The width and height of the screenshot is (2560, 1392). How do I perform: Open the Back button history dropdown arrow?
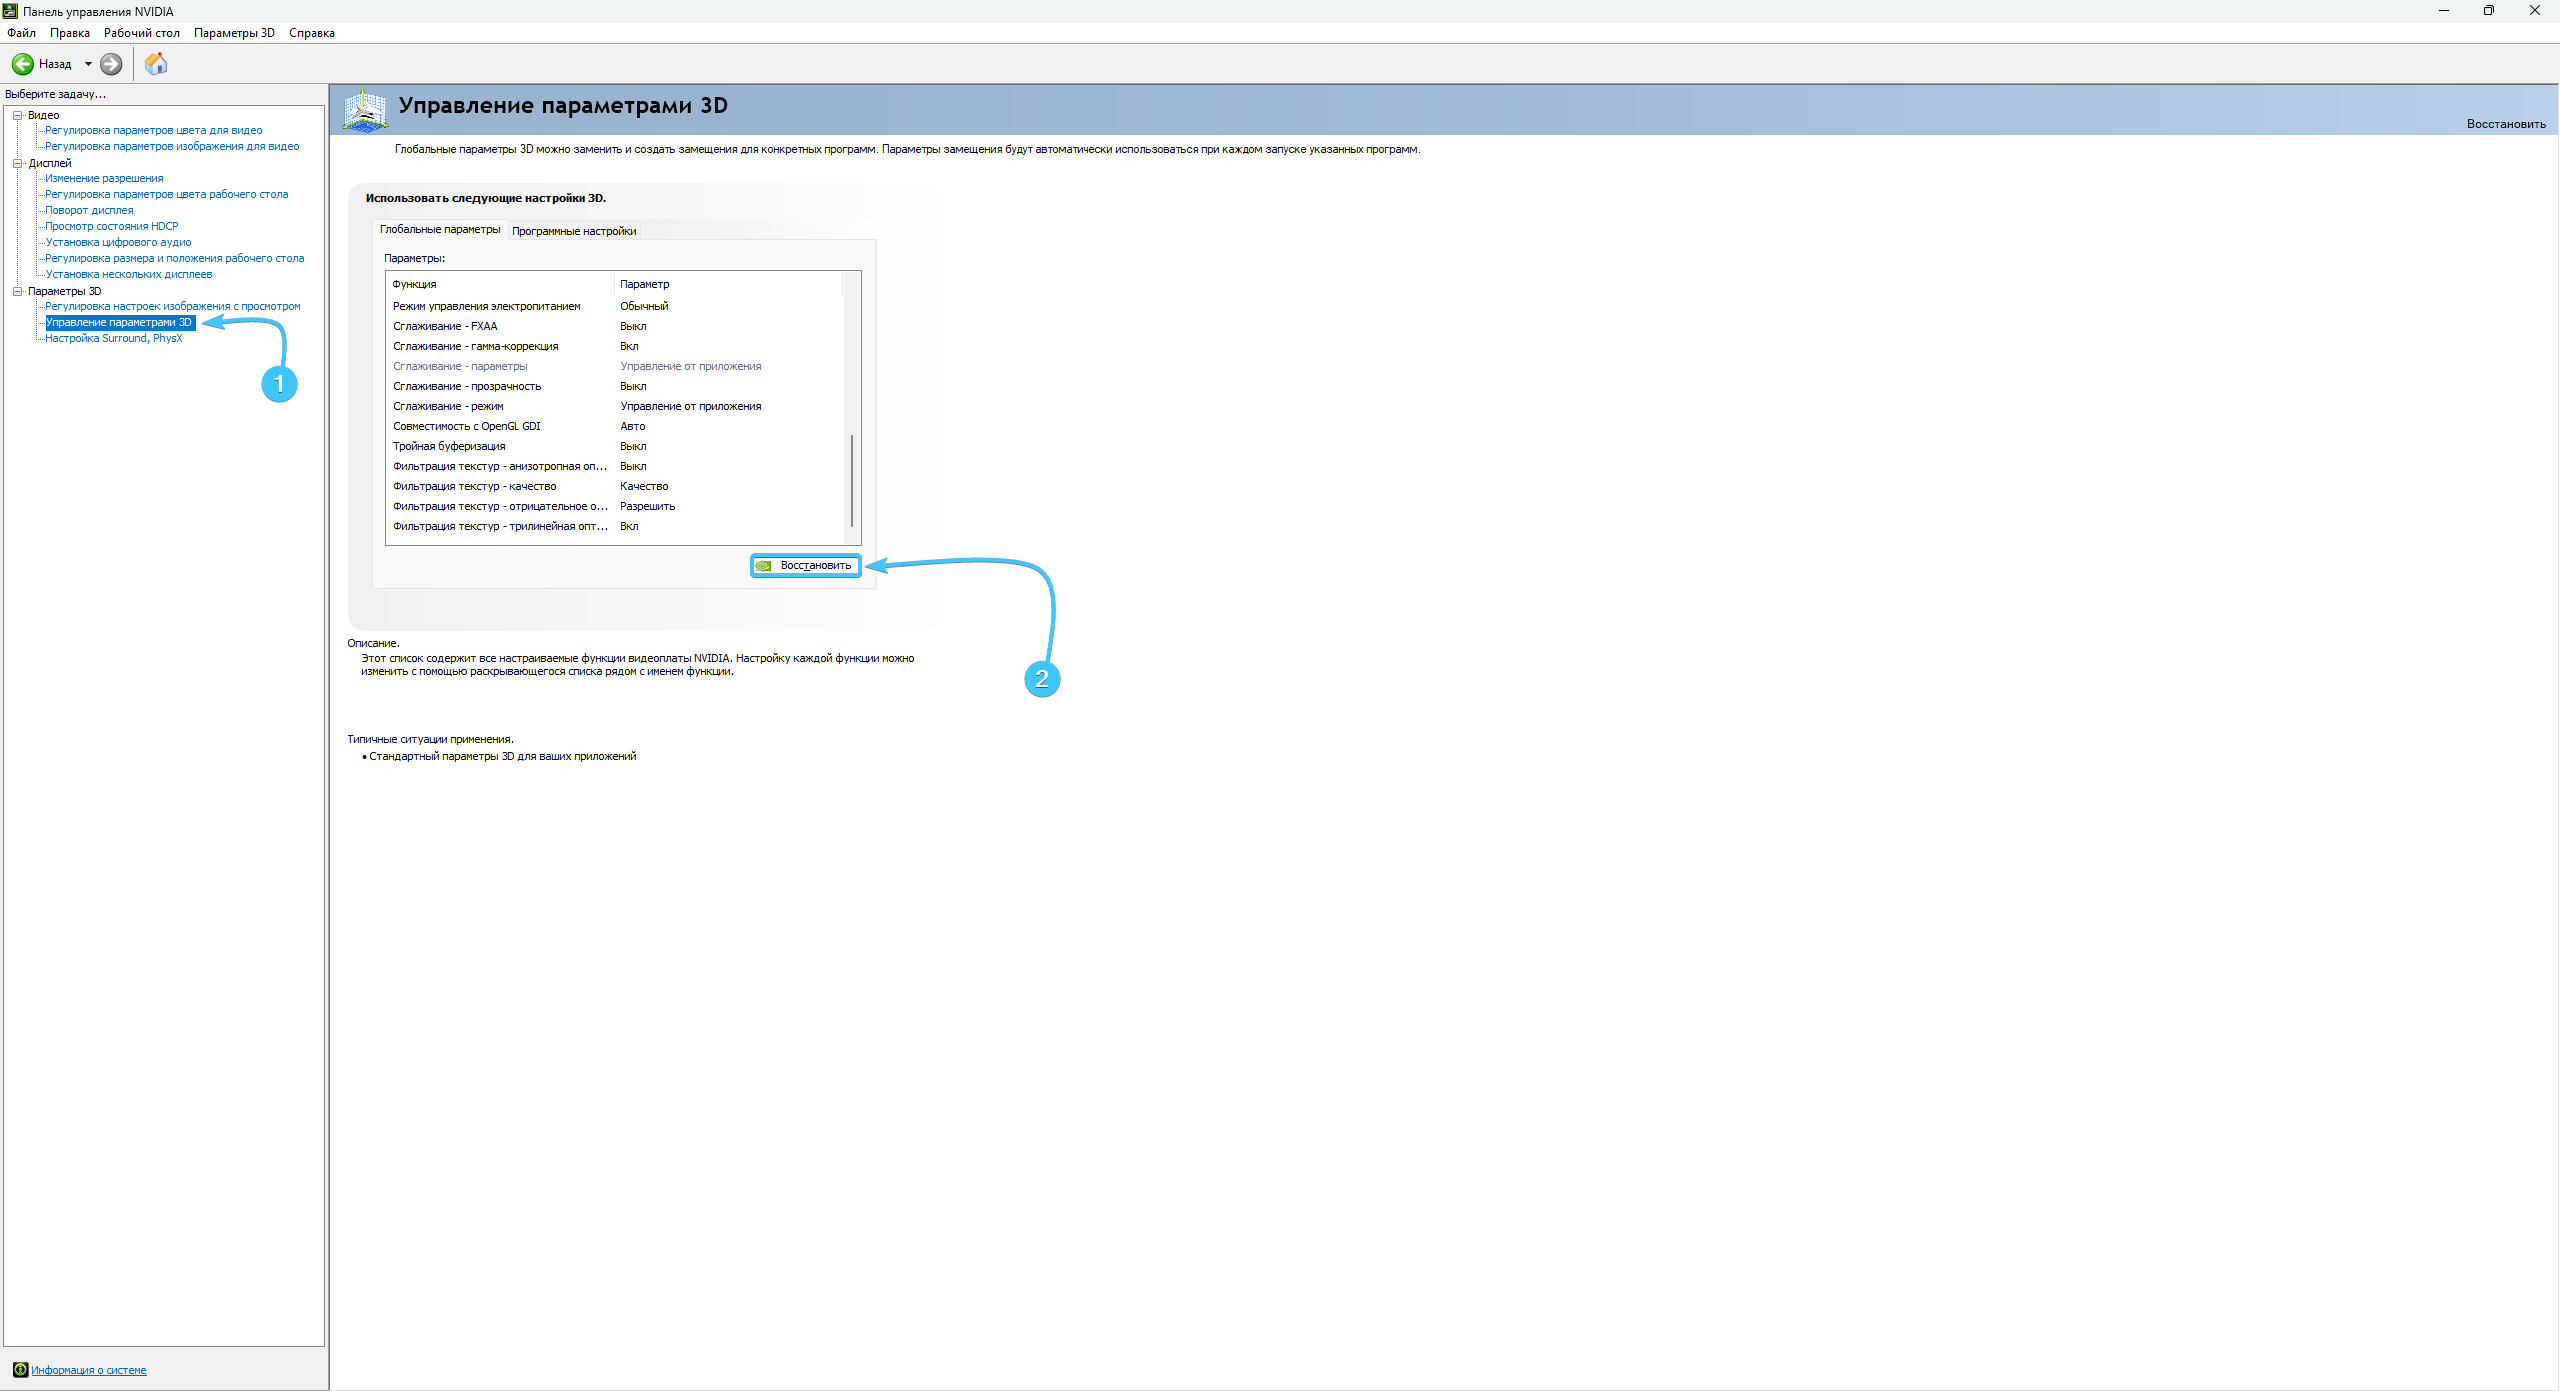[x=88, y=64]
